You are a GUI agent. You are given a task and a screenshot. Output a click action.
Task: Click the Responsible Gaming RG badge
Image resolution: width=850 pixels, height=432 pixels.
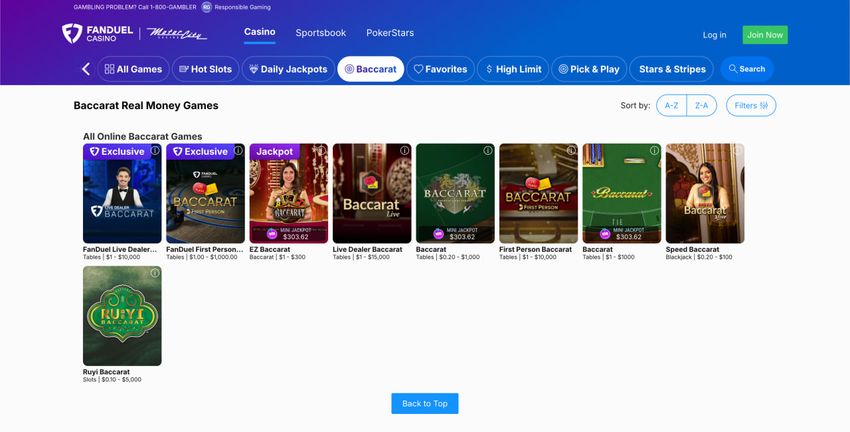point(207,7)
